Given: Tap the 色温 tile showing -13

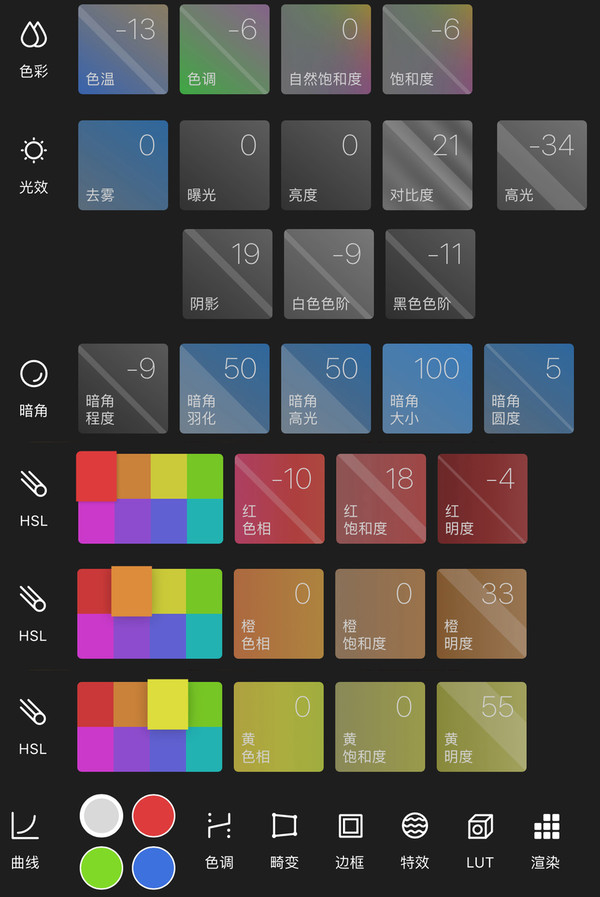Looking at the screenshot, I should (123, 49).
